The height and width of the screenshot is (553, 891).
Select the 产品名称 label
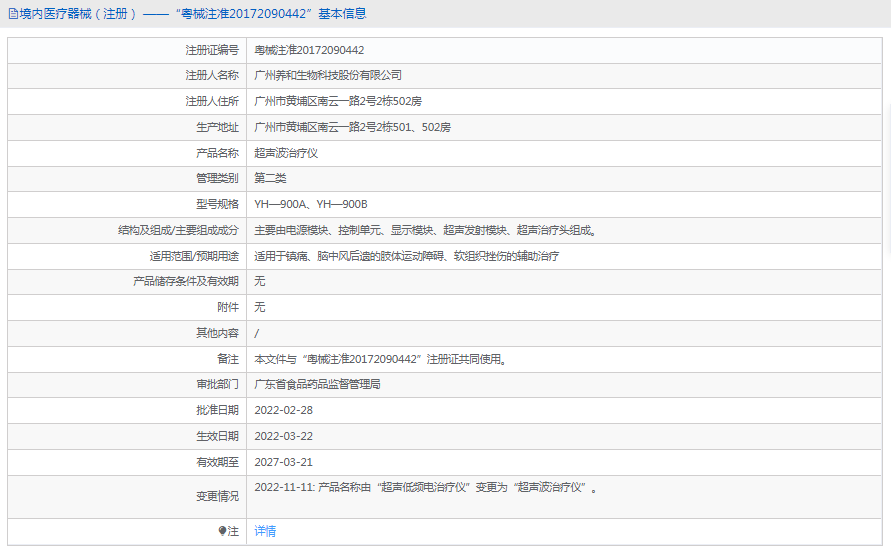pyautogui.click(x=218, y=153)
